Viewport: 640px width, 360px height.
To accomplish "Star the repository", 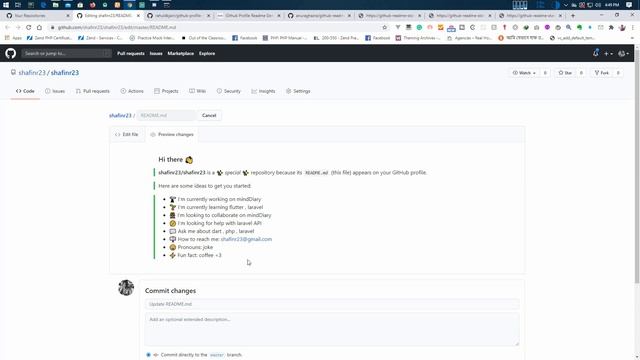I will pos(565,73).
